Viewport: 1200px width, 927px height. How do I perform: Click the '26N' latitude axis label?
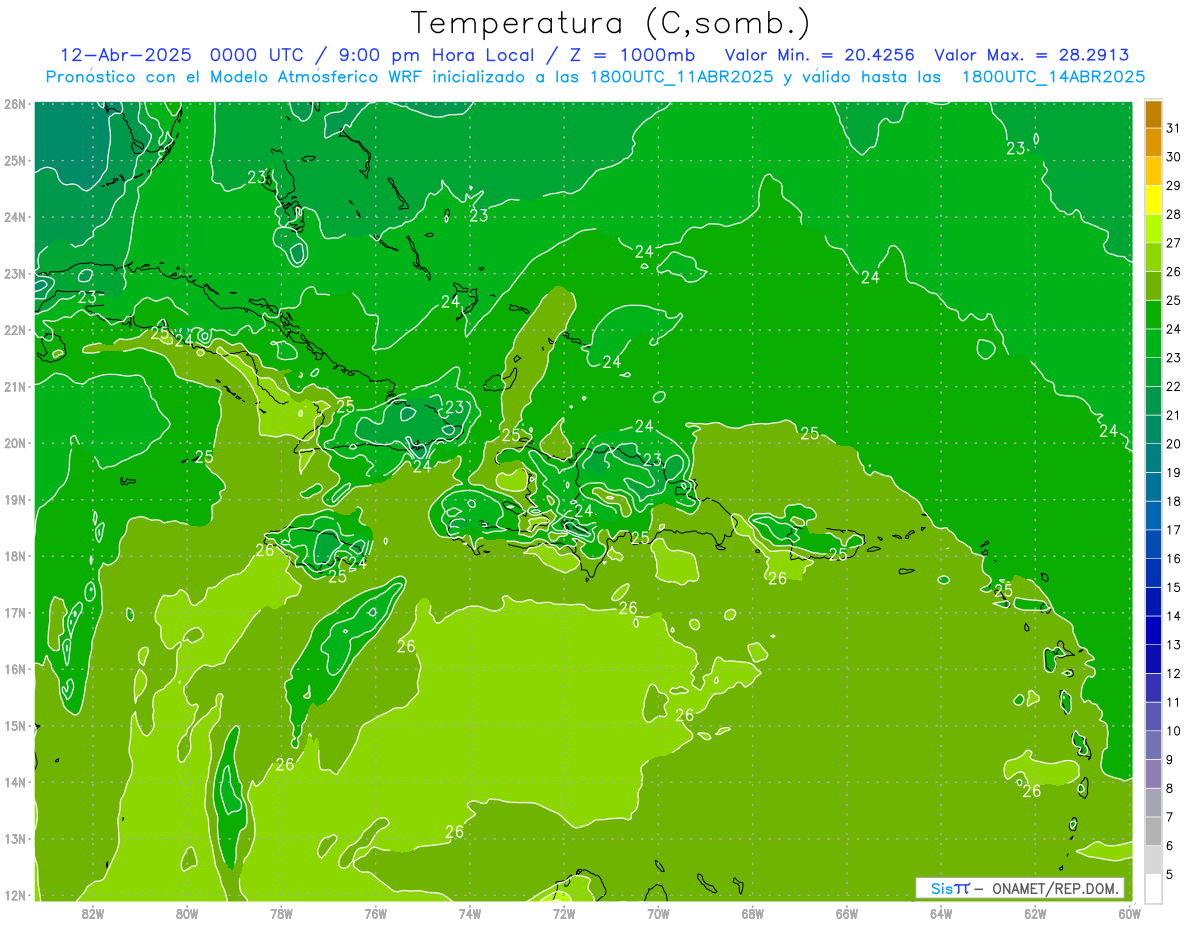tap(15, 104)
